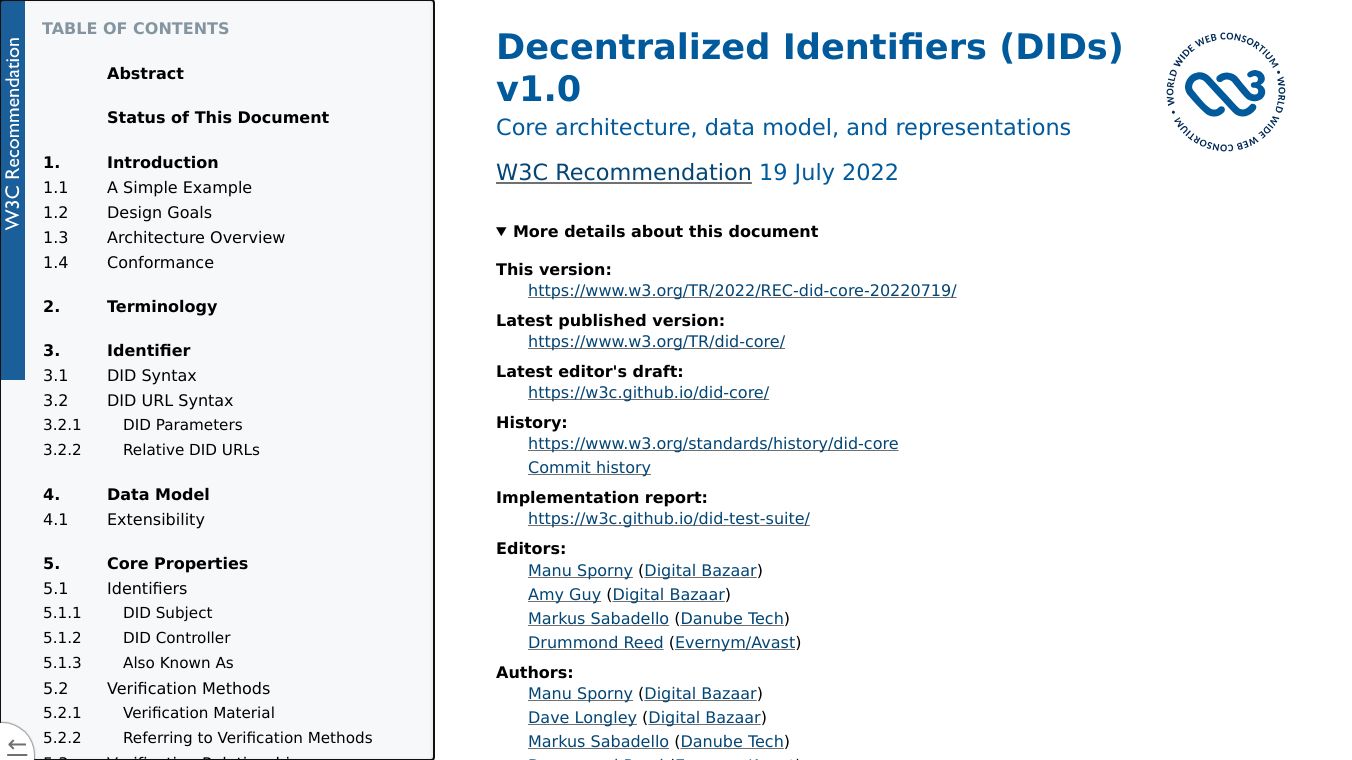
Task: Open 3.2 DID URL Syntax
Action: tap(138, 400)
